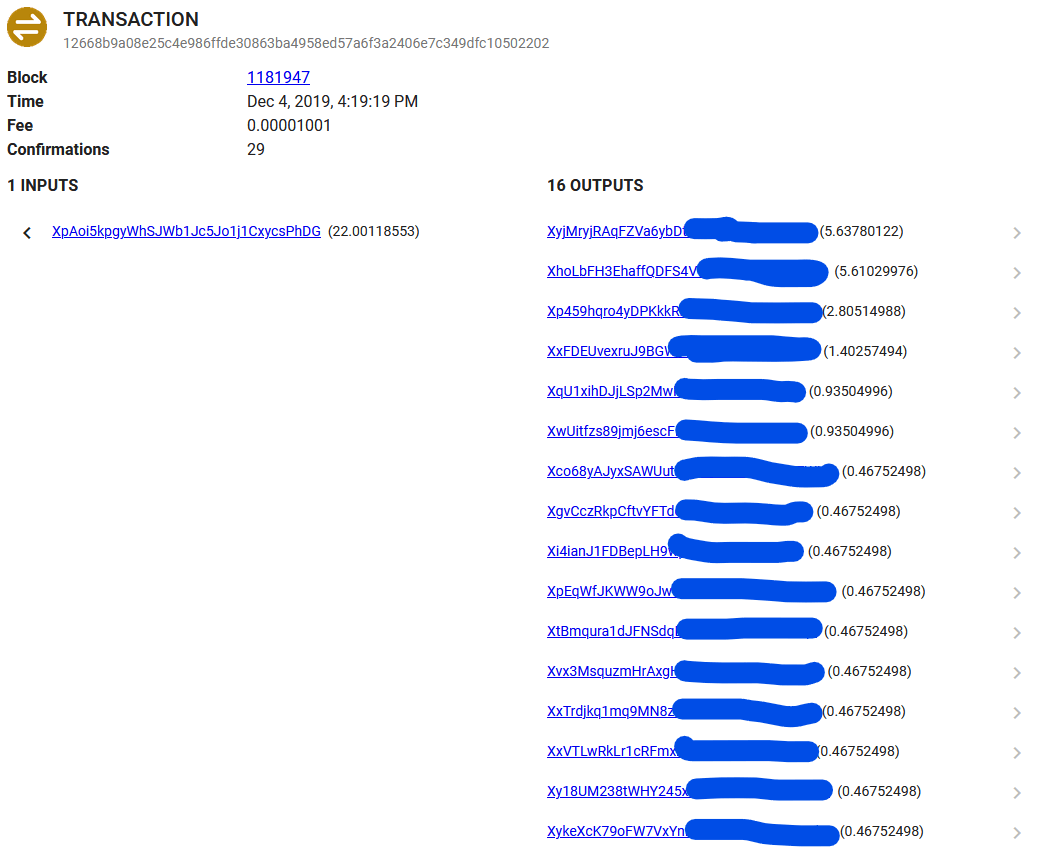Click right chevron beside the XpEqWfJKWW9oJ output
Screen dimensions: 1050x865
[x=1017, y=593]
